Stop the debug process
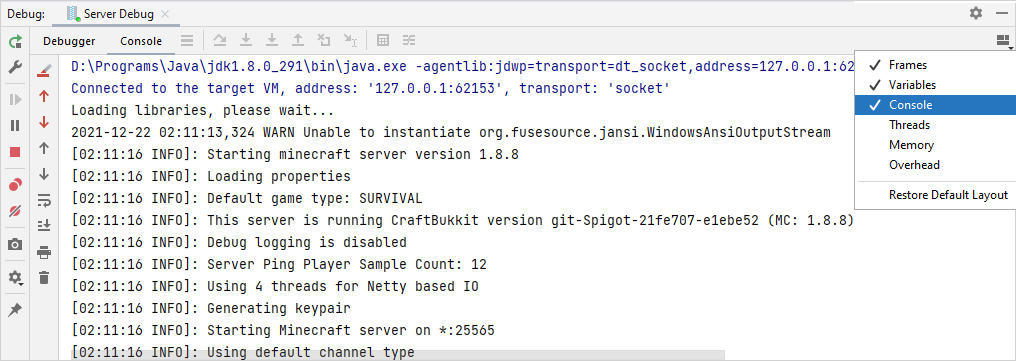 click(16, 152)
